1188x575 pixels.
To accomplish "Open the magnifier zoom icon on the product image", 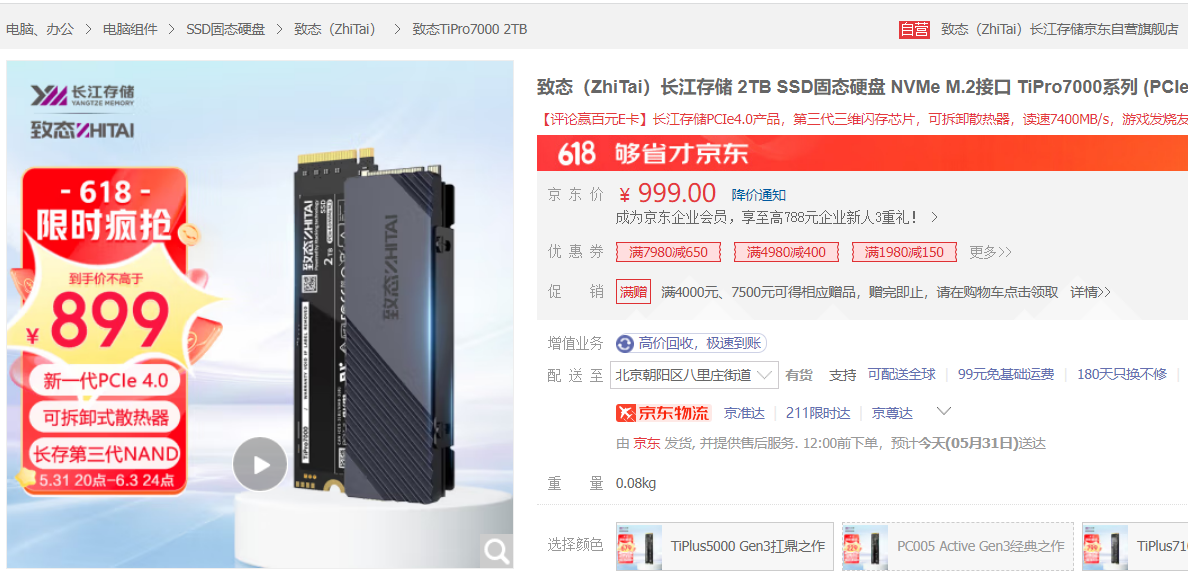I will point(497,552).
